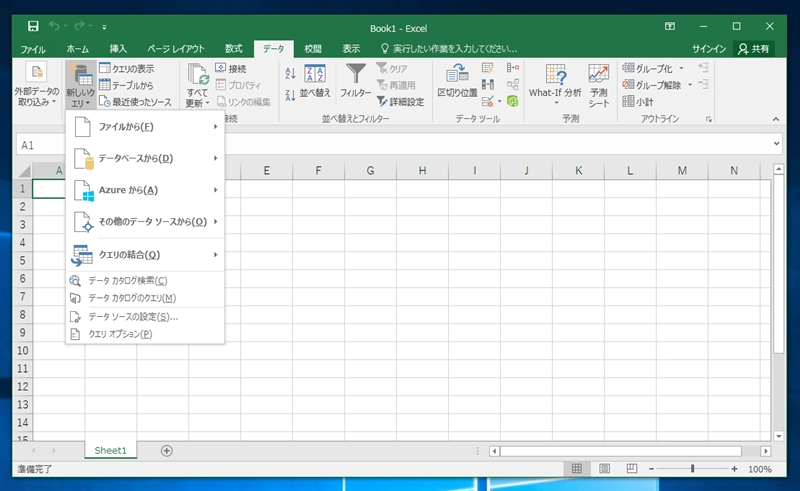Open 外部データの取り込み dropdown
Viewport: 800px width, 491px height.
point(37,84)
